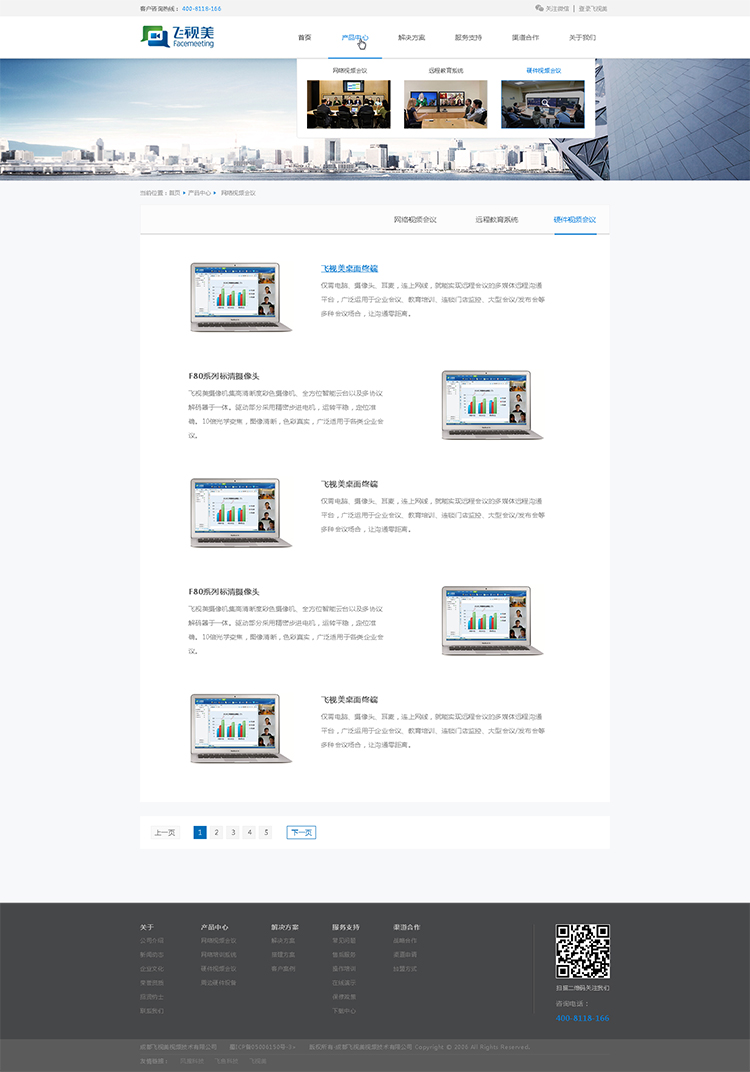The height and width of the screenshot is (1072, 750).
Task: Open 服务支持 in the top navigation
Action: (x=468, y=37)
